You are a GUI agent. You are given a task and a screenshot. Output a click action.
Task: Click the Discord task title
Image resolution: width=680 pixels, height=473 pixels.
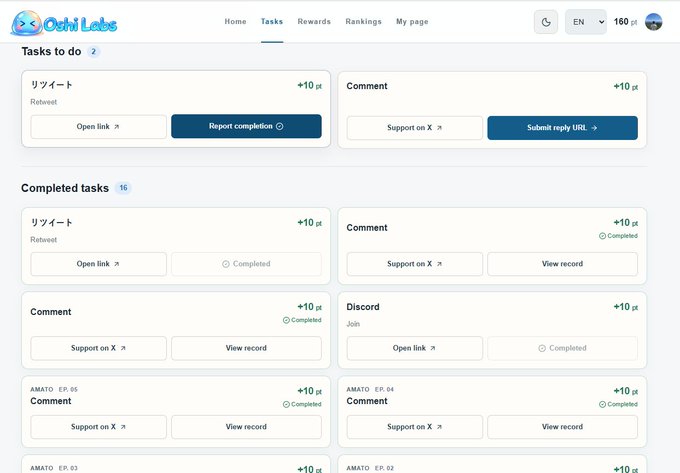pos(363,307)
